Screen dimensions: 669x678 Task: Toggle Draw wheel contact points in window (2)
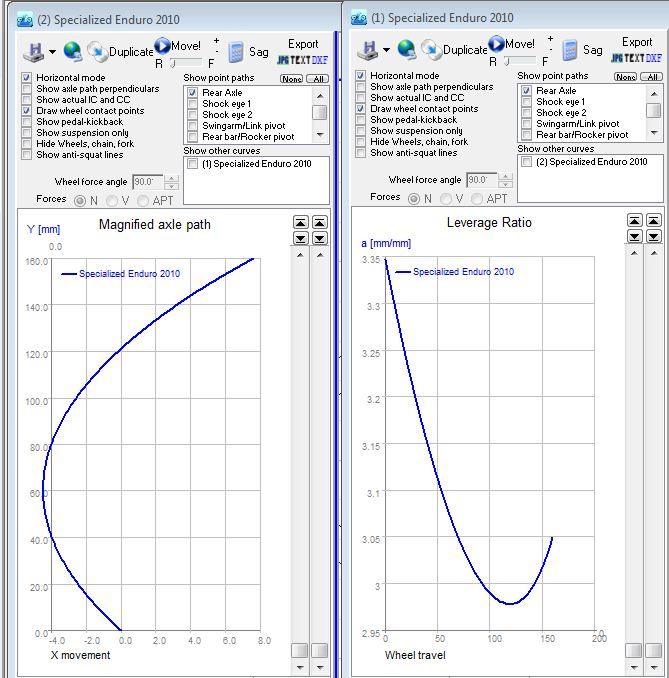click(26, 111)
